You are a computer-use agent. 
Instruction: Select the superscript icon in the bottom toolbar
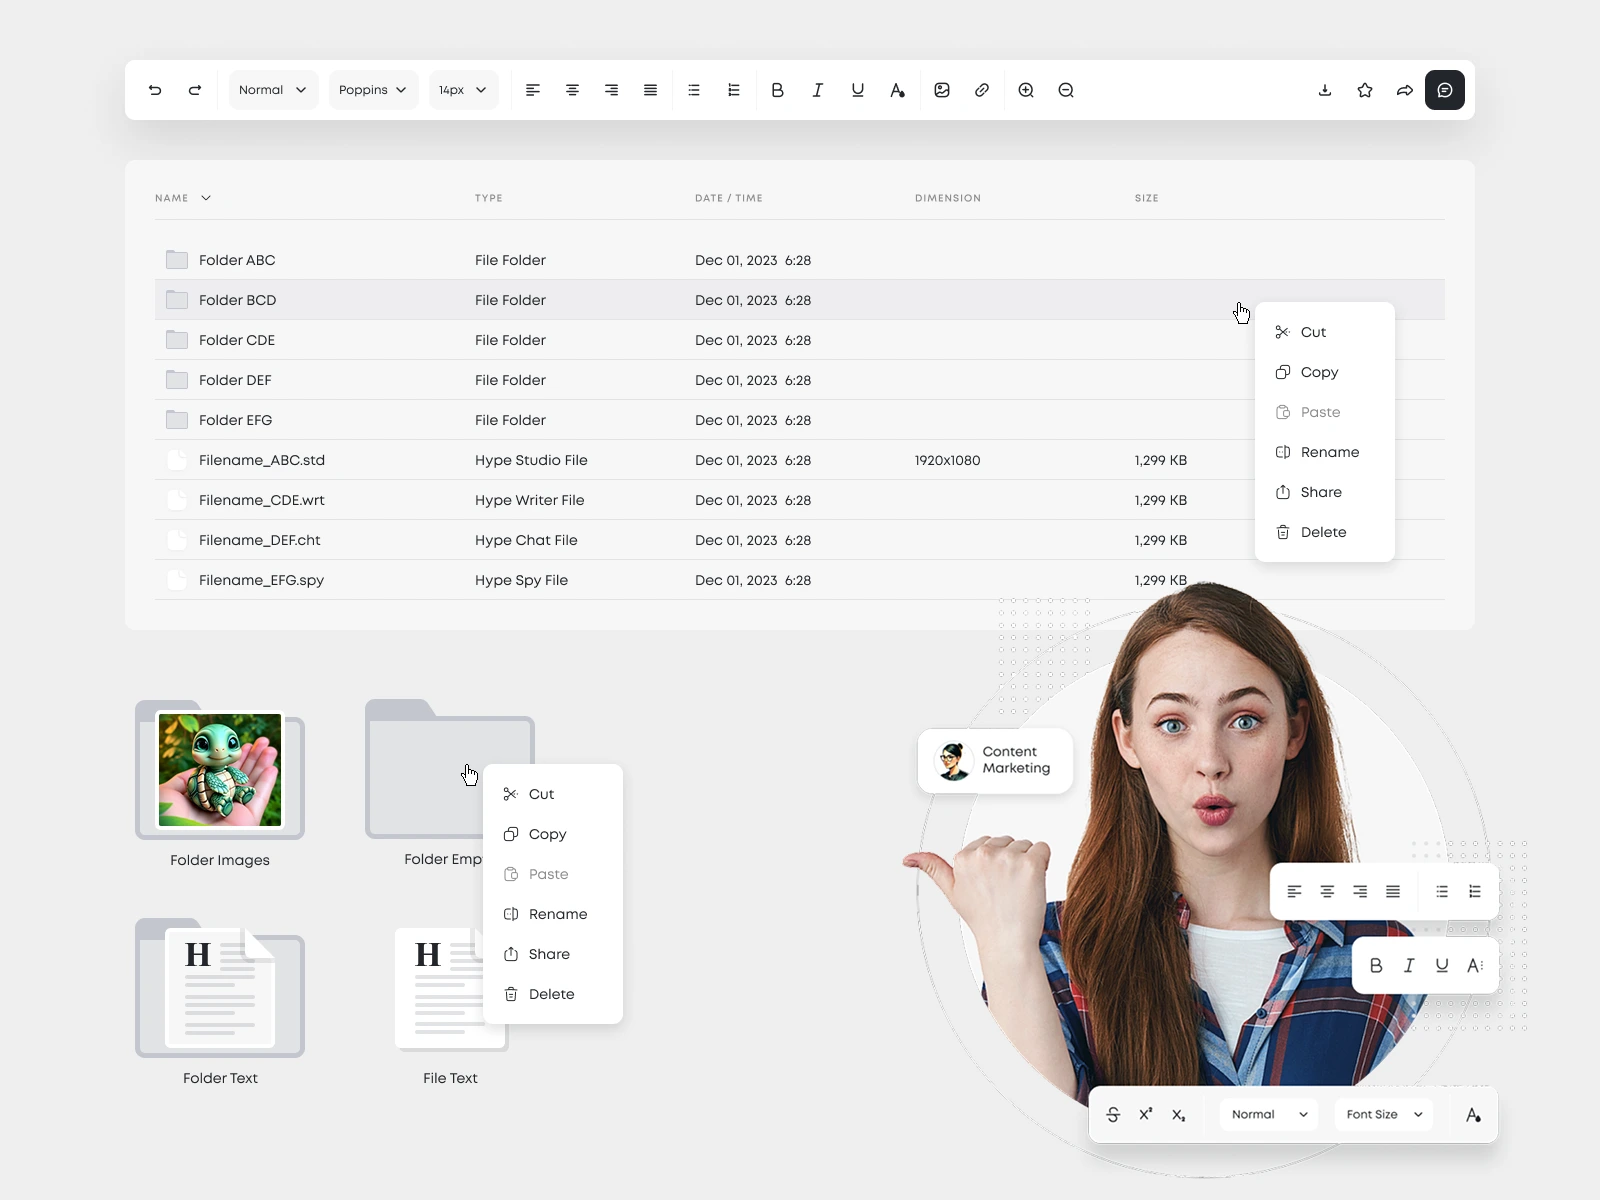(1146, 1114)
